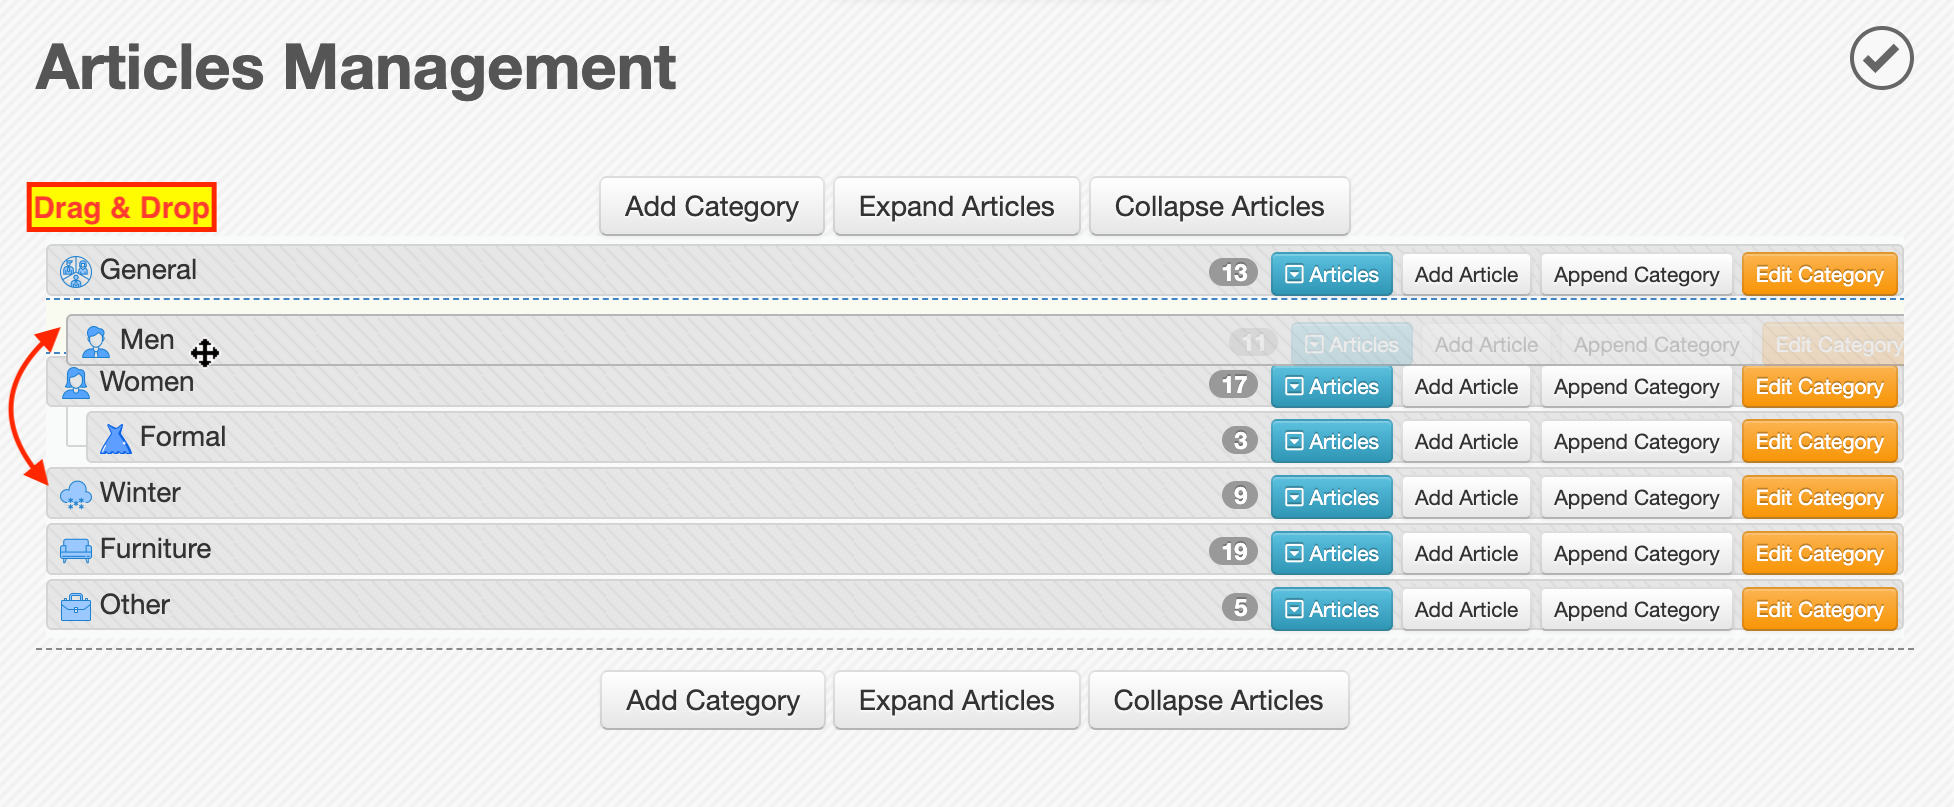Click top Add Category button

click(711, 206)
